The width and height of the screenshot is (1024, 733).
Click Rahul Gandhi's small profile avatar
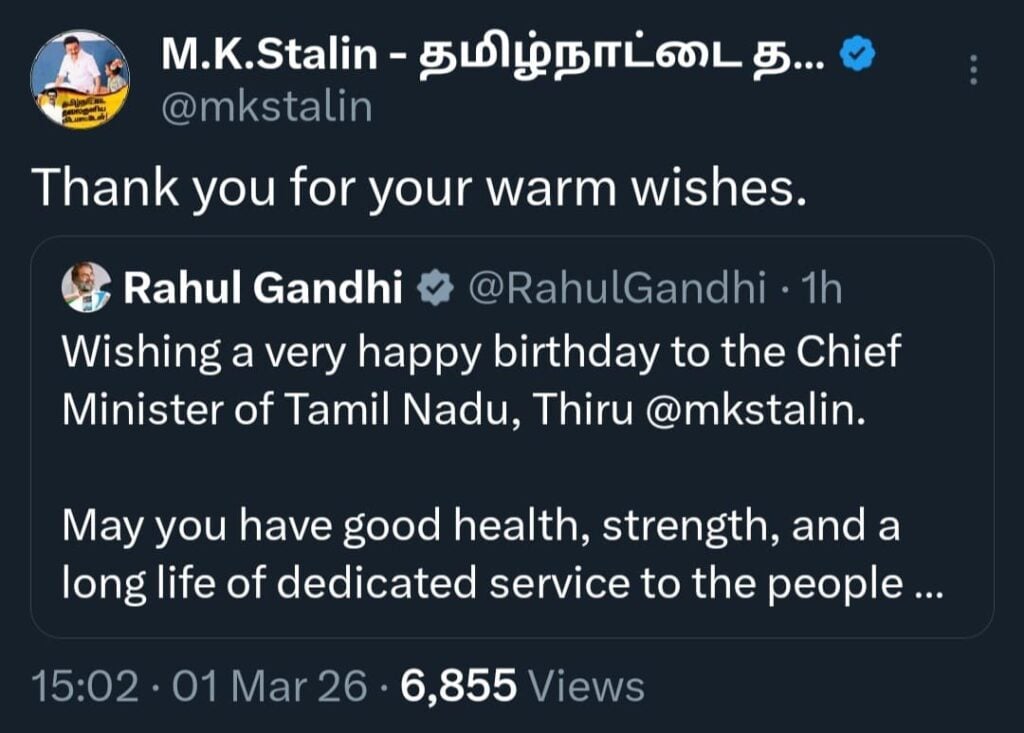coord(86,289)
